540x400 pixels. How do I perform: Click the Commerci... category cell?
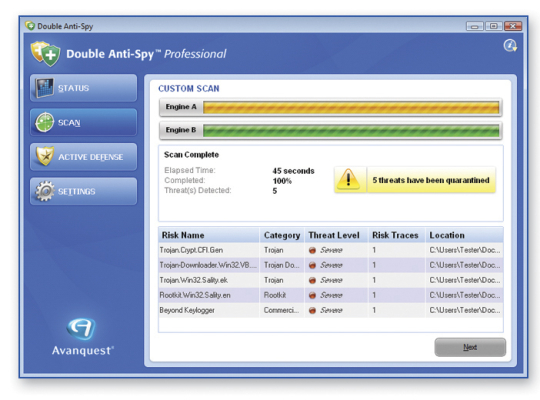coord(282,310)
